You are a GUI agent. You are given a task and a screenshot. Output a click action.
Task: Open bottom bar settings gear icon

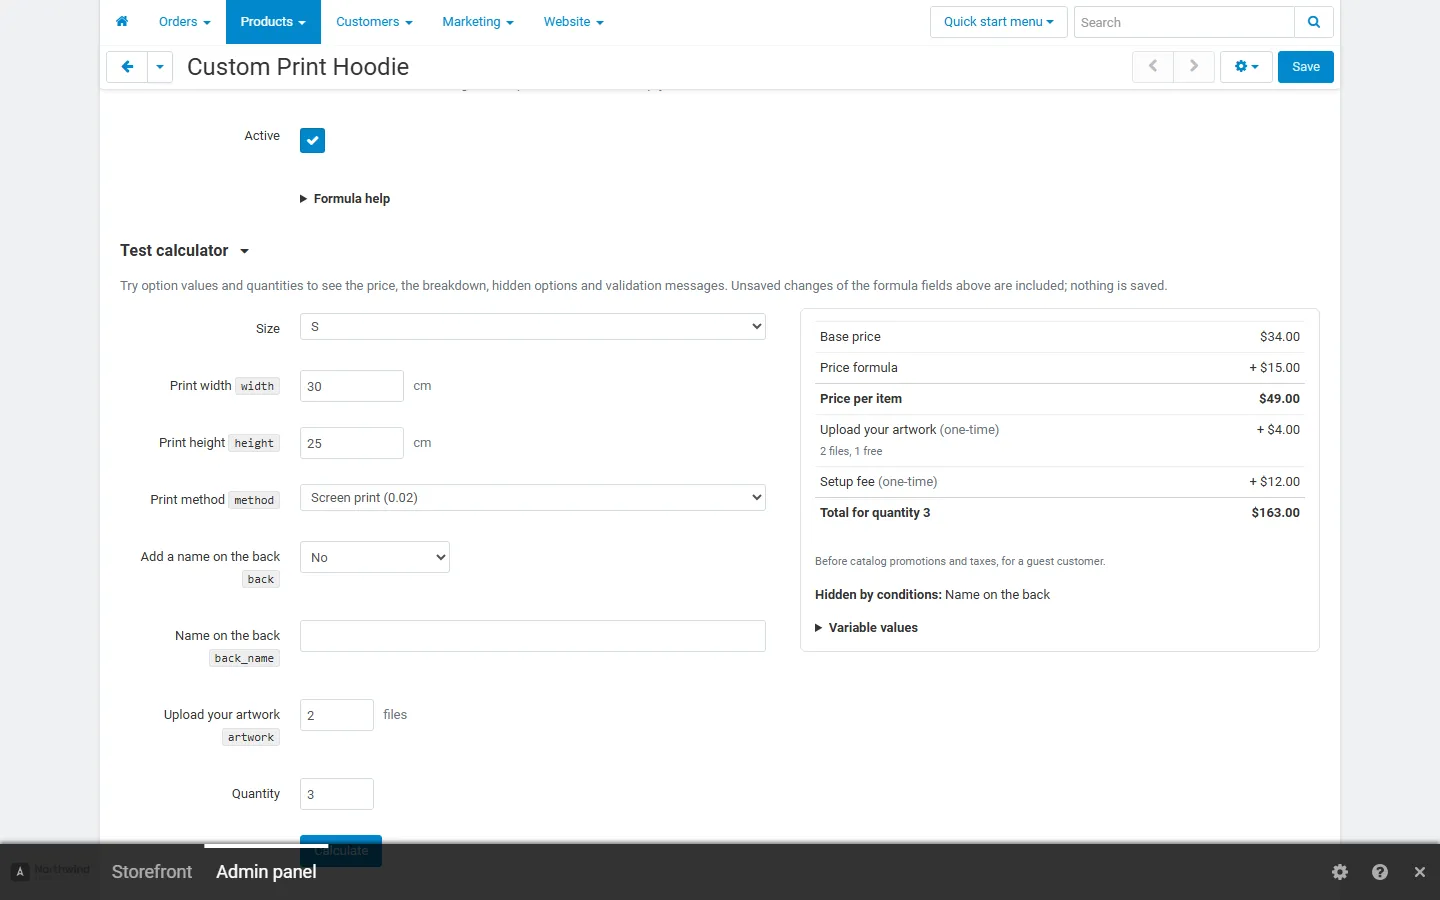pos(1340,872)
